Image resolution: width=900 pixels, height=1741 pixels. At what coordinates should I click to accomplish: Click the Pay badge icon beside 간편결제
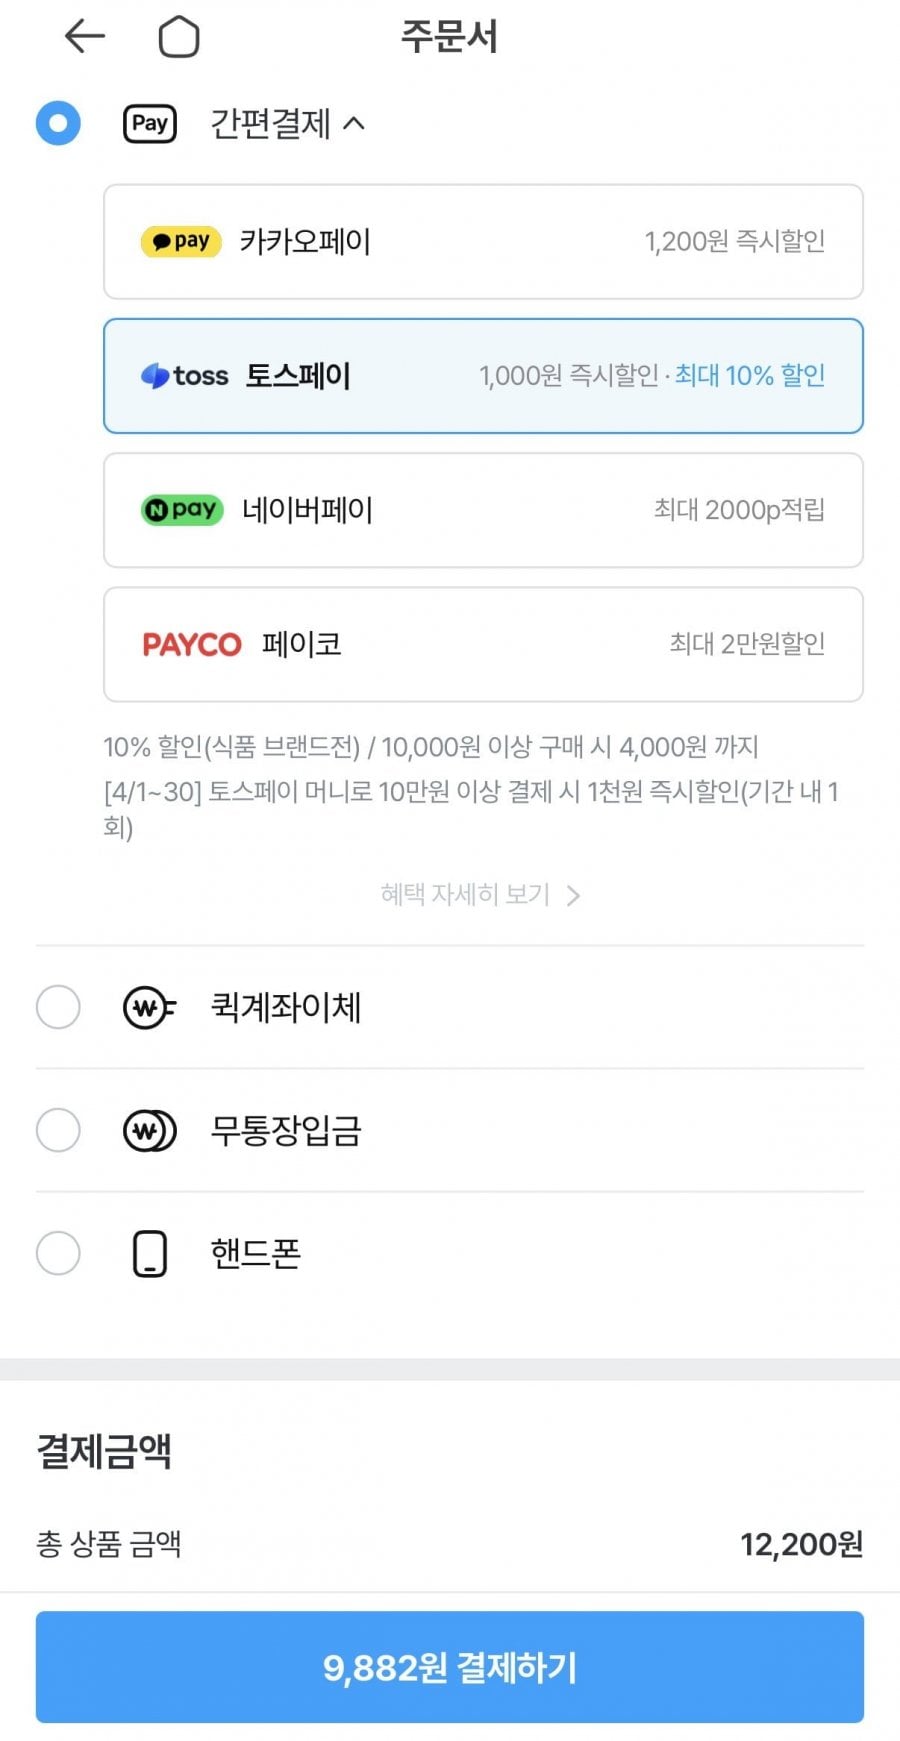[x=150, y=124]
